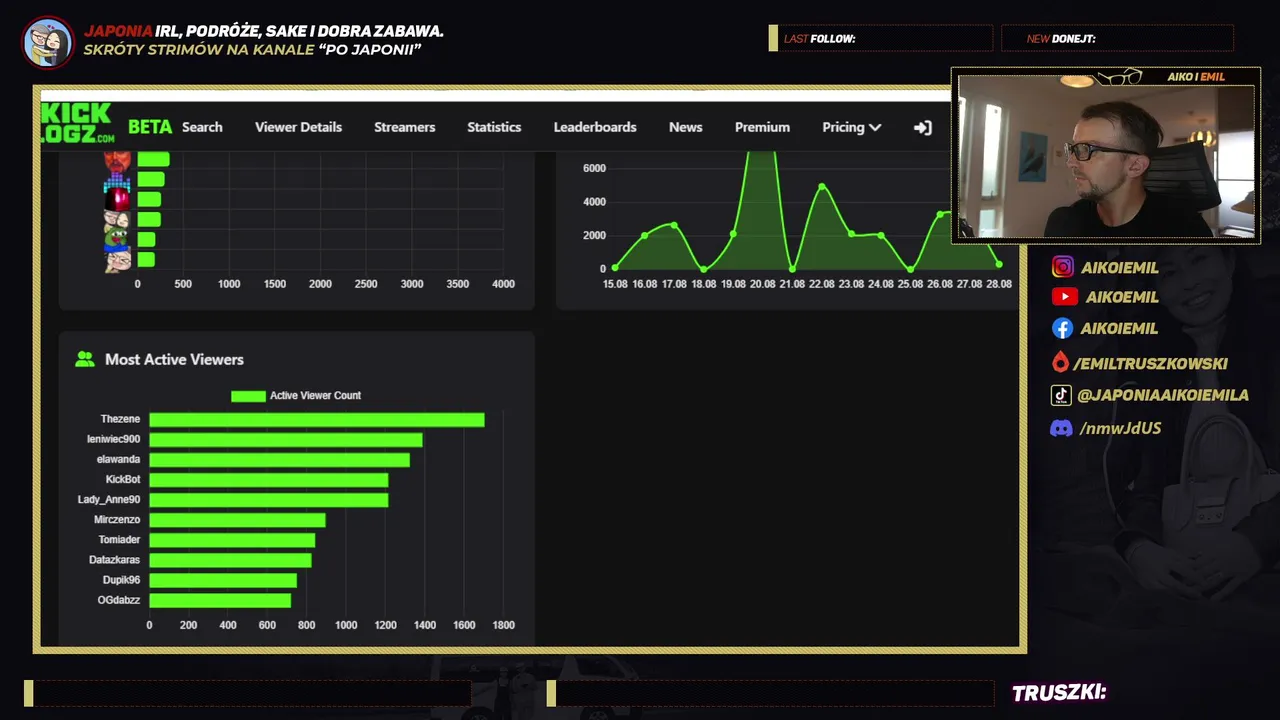The image size is (1280, 720).
Task: Click the Dupik96 bar
Action: (x=223, y=580)
